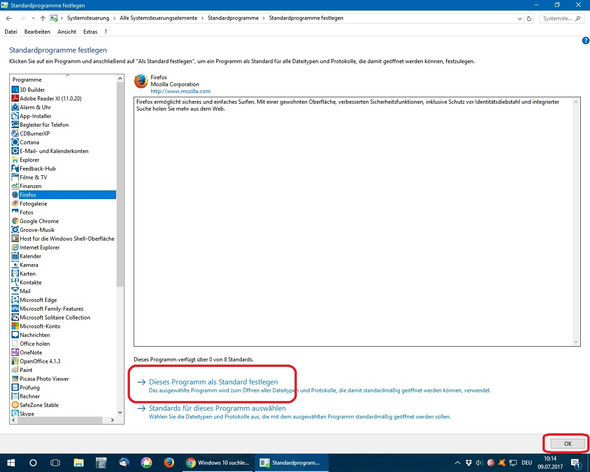Expand Standardprogramme breadcrumb chevron

click(x=264, y=18)
